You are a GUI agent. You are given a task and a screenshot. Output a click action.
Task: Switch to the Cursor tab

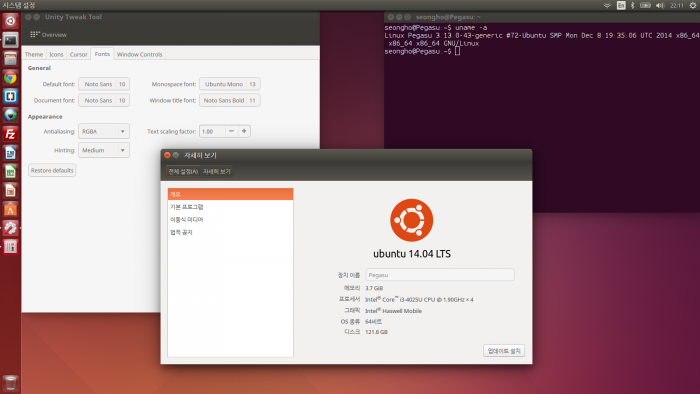pos(79,54)
